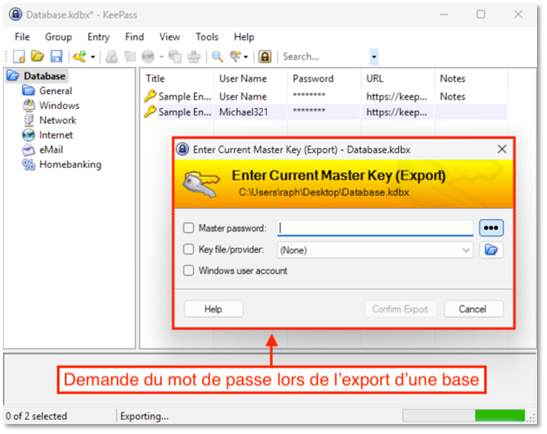The height and width of the screenshot is (434, 547).
Task: Click the Add Entry key icon
Action: pos(80,56)
